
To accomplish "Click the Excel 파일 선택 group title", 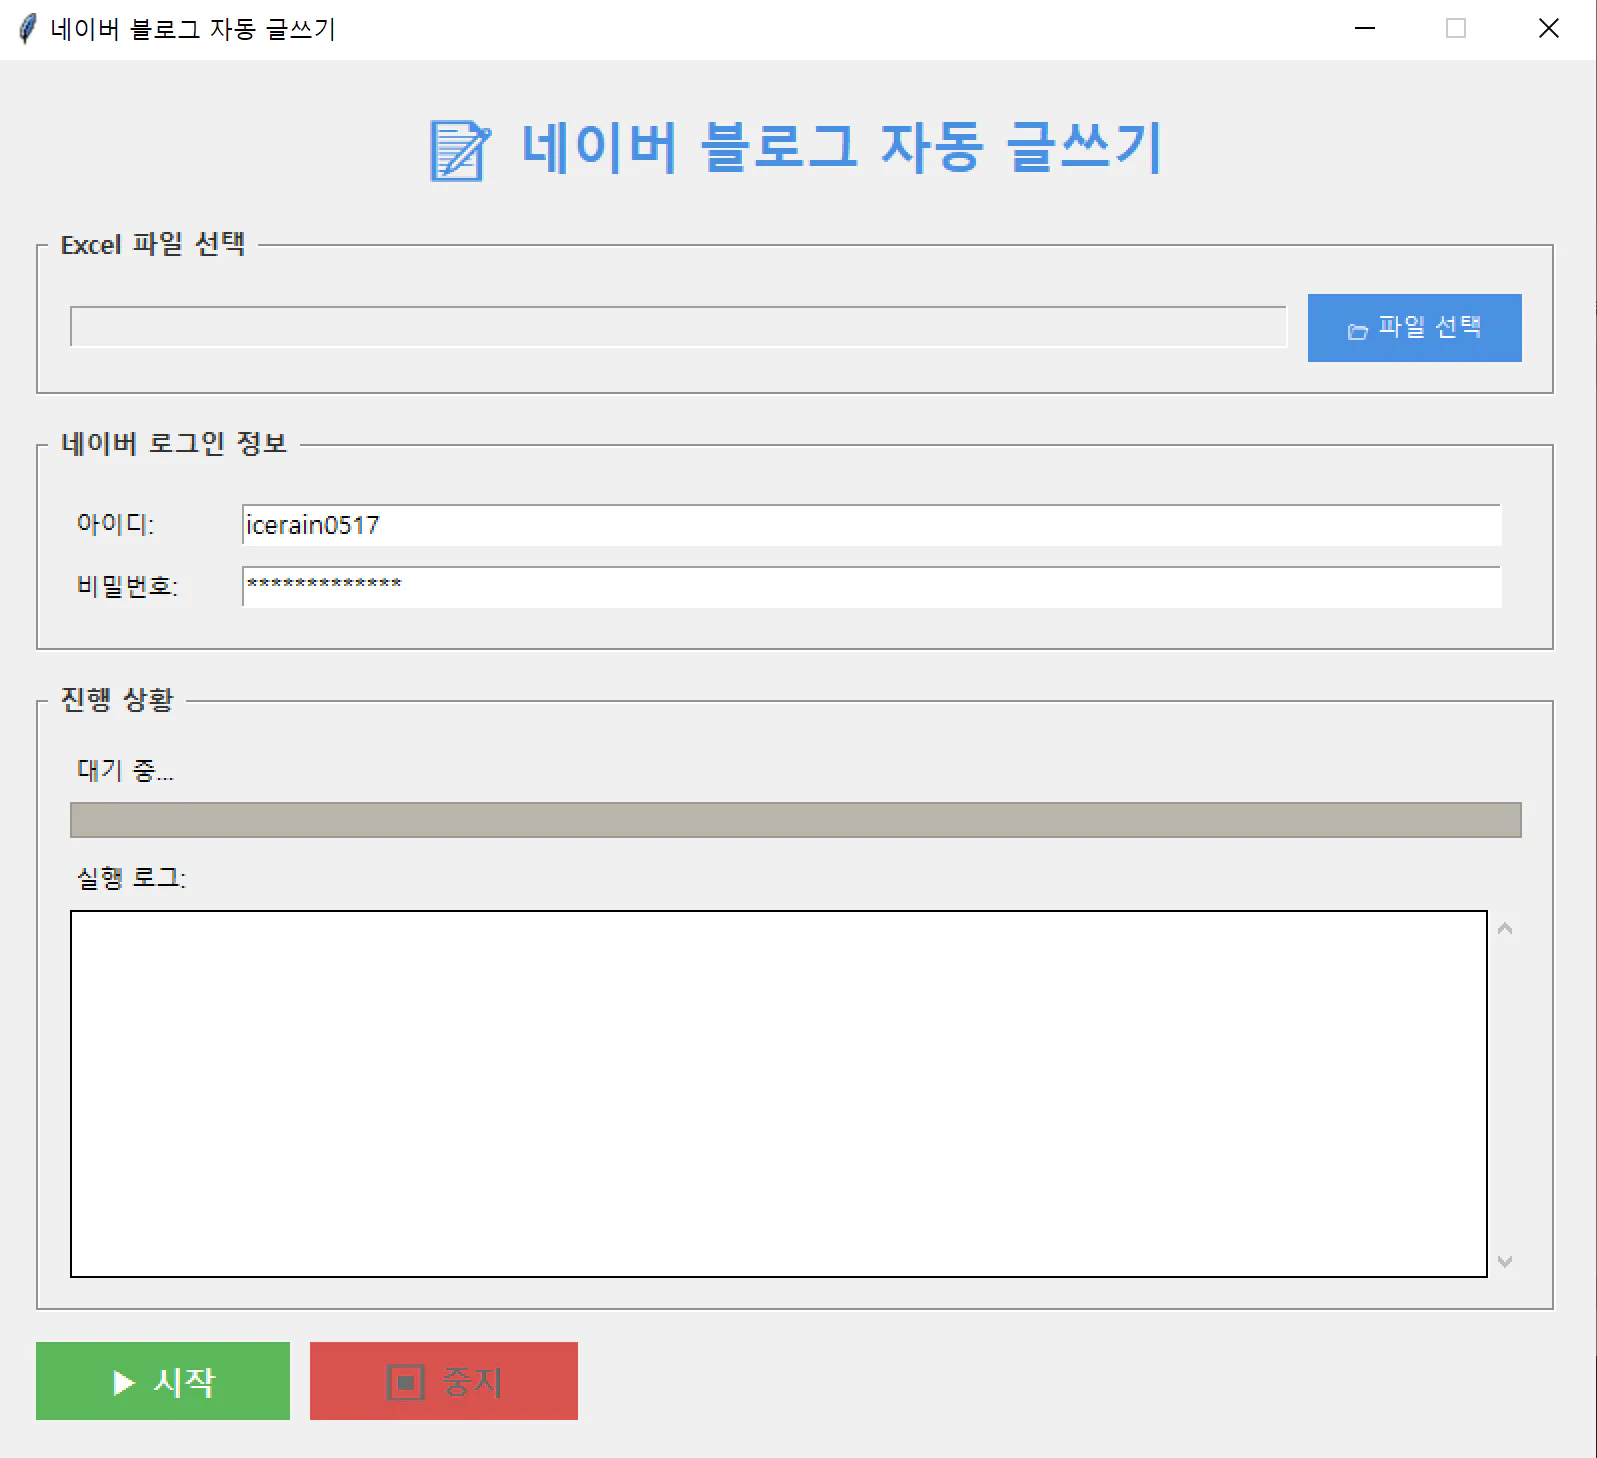I will [x=153, y=244].
